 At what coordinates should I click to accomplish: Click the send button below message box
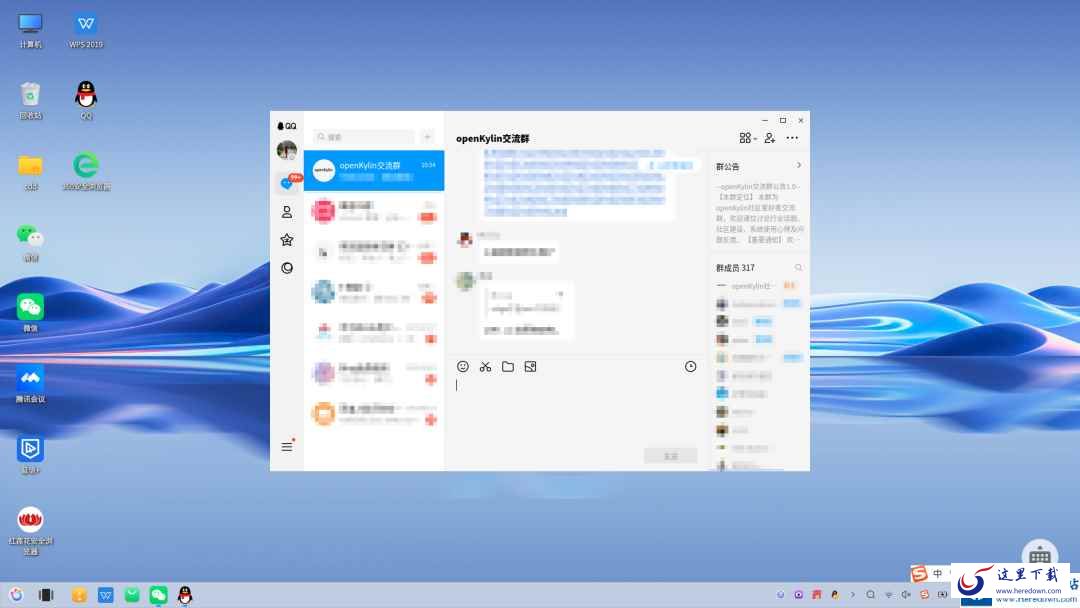pos(670,456)
